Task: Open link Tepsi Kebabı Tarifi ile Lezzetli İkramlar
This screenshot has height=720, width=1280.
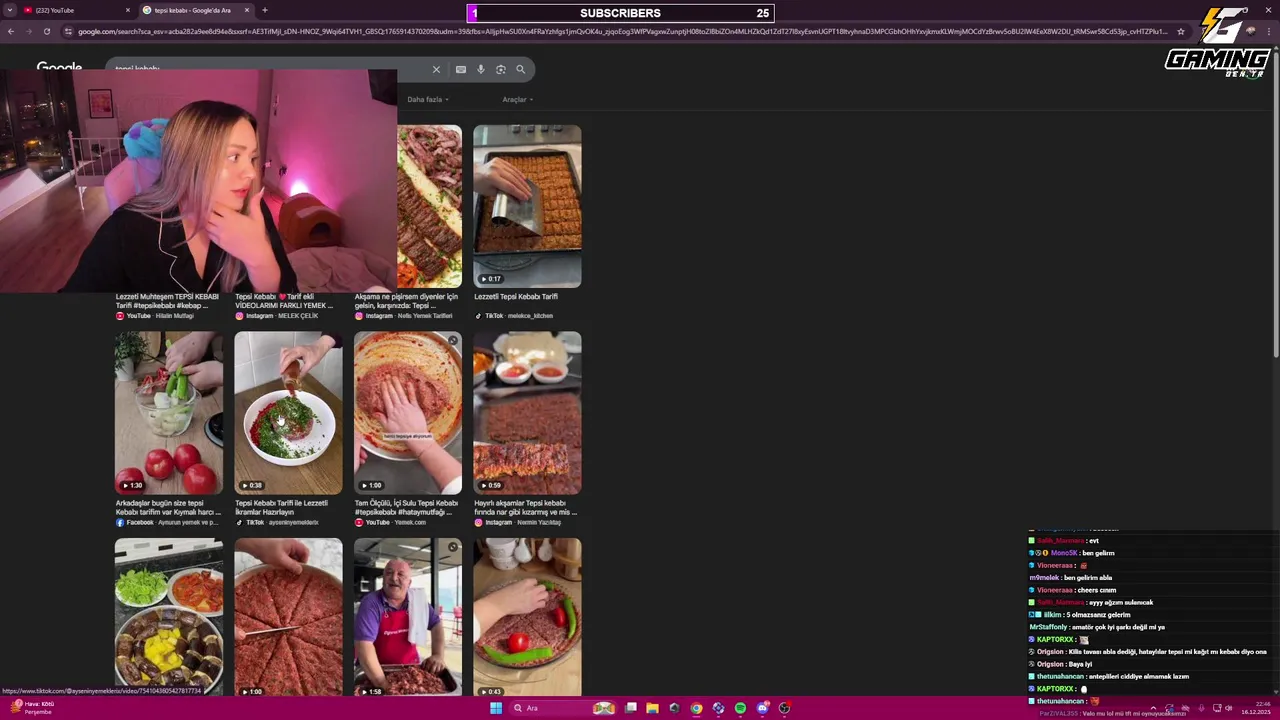Action: click(281, 507)
